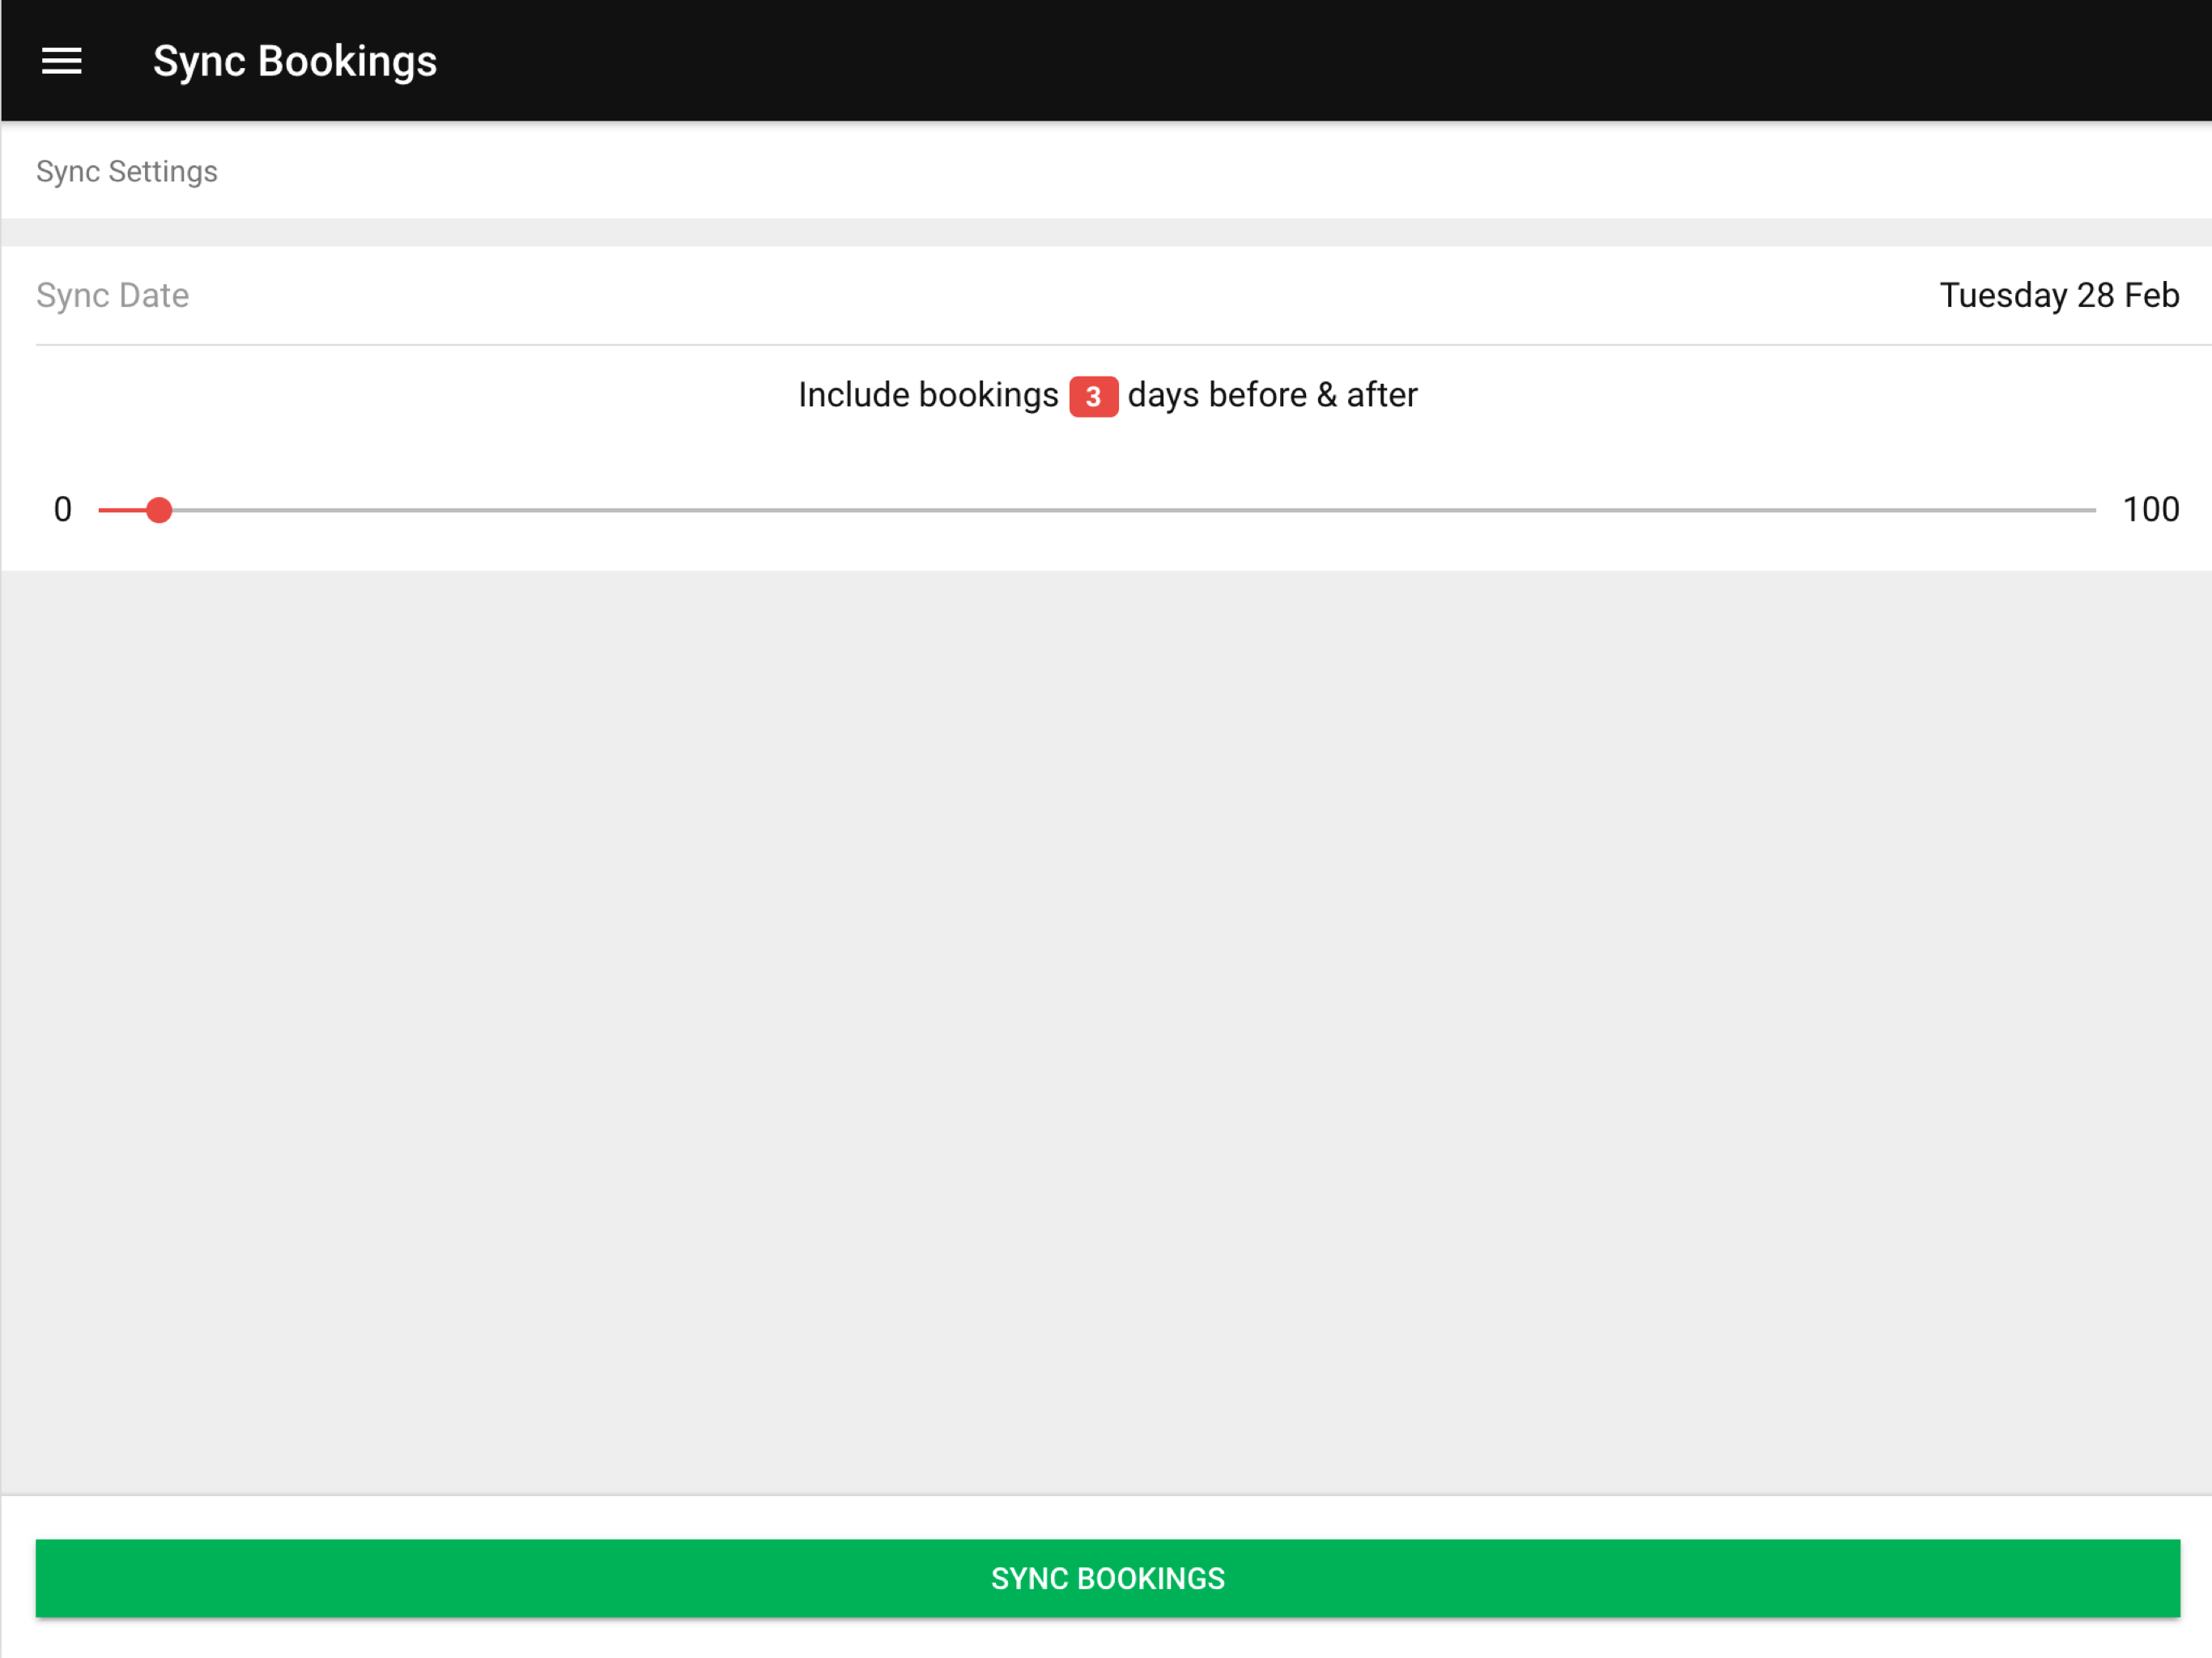2212x1658 pixels.
Task: Open the Sync Date picker showing Tuesday 28 Feb
Action: click(x=1107, y=295)
